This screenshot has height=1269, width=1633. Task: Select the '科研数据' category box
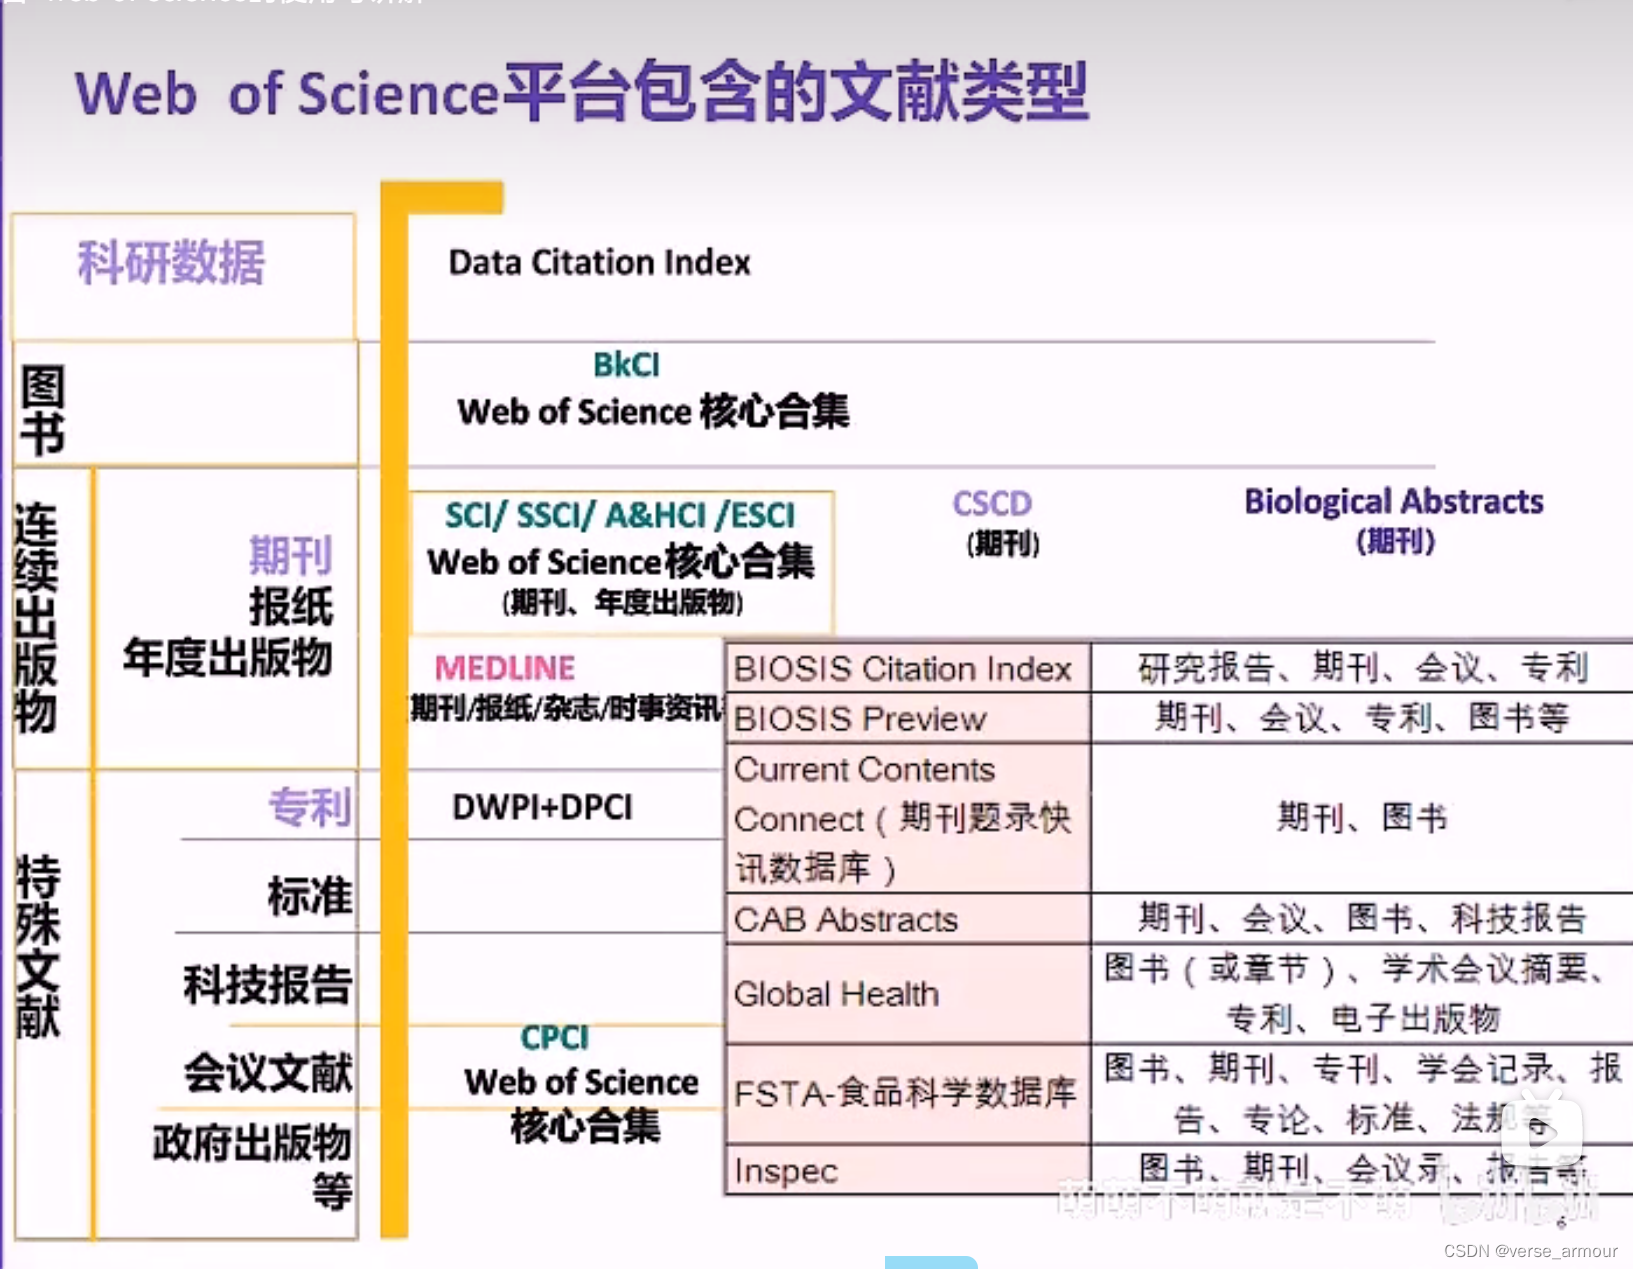tap(184, 276)
